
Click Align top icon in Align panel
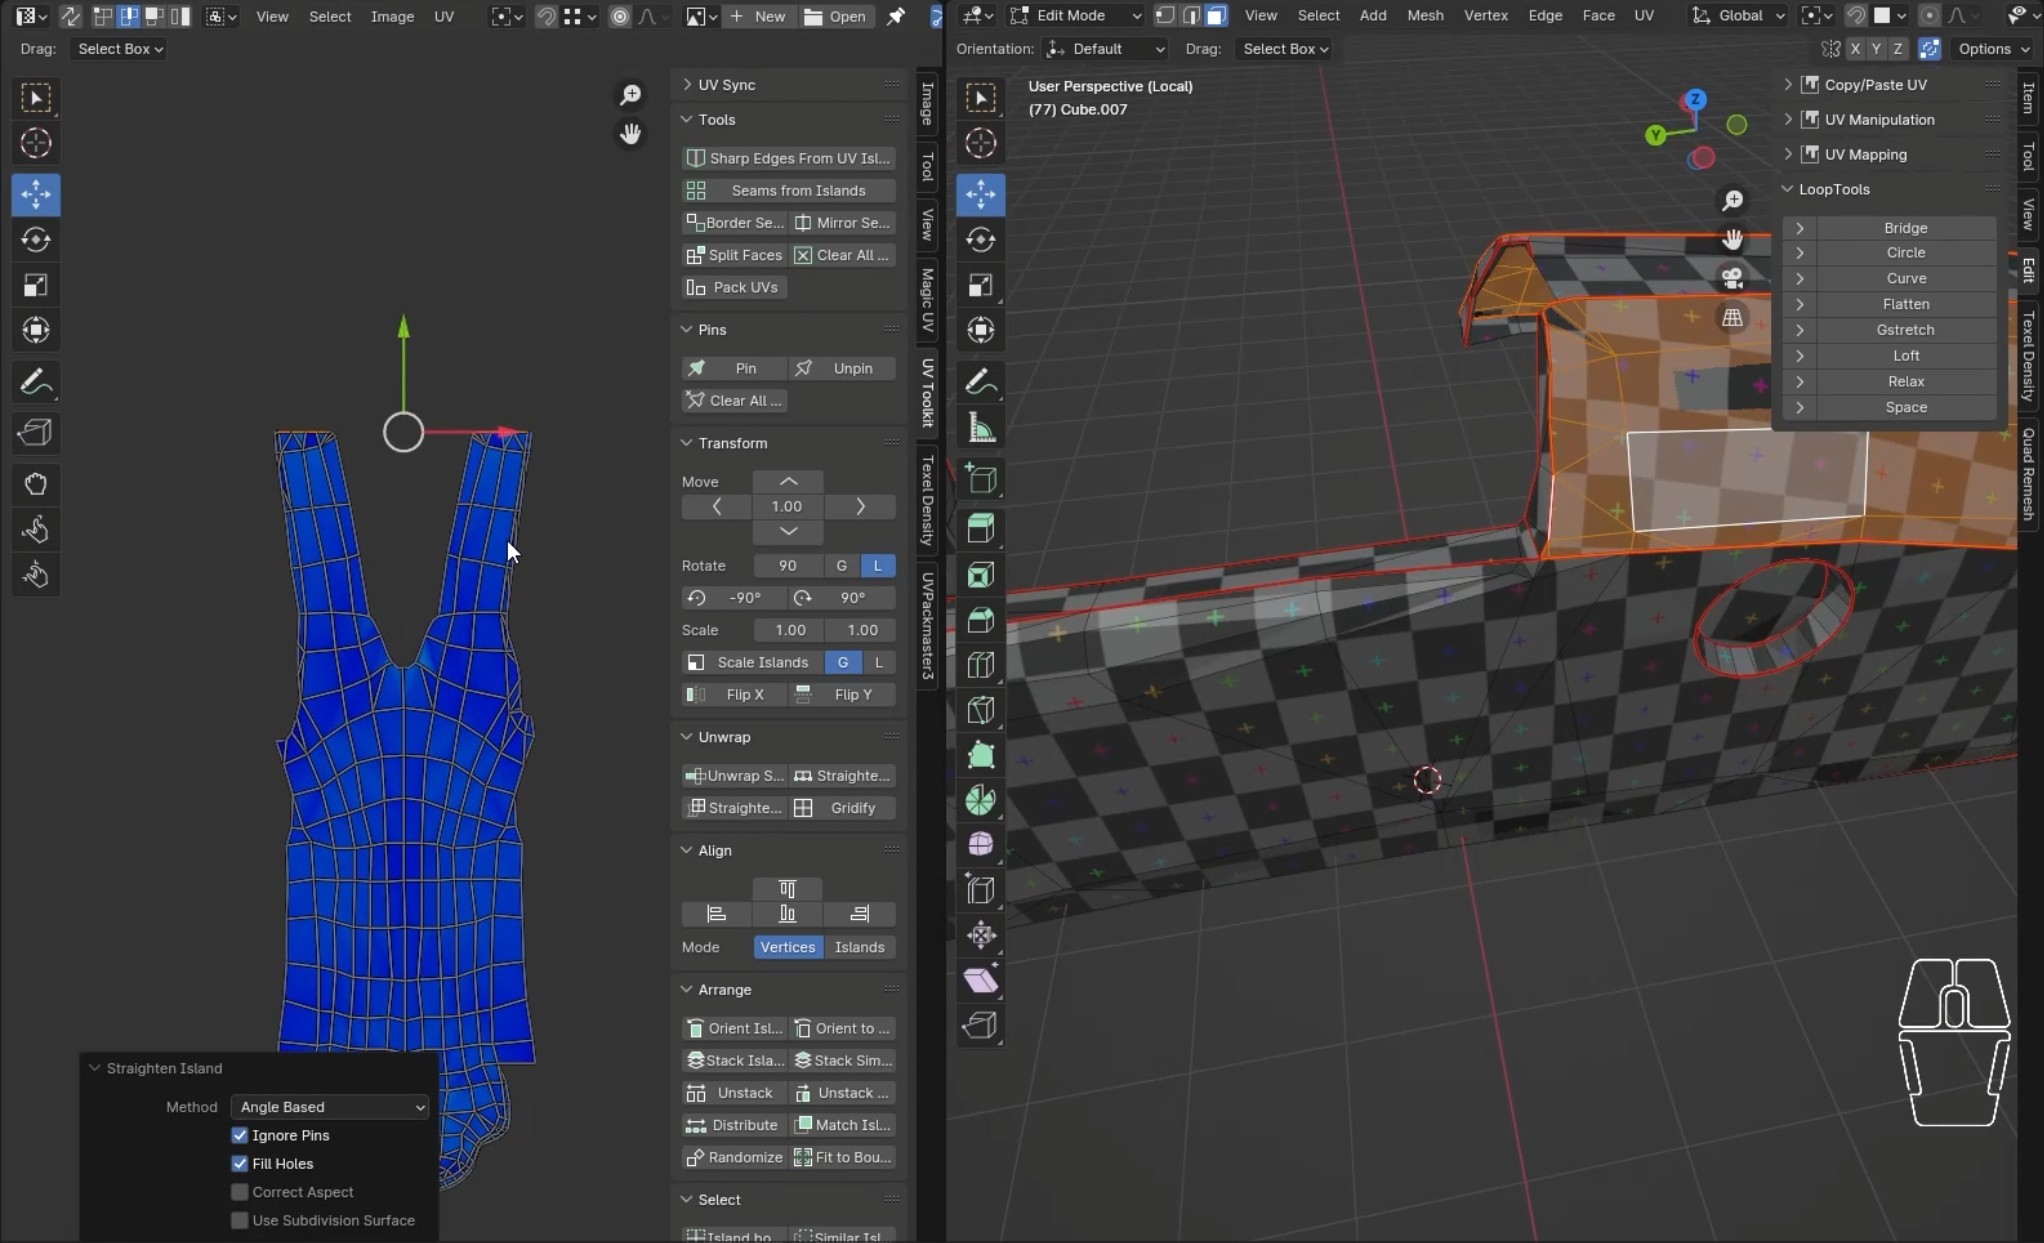tap(788, 889)
